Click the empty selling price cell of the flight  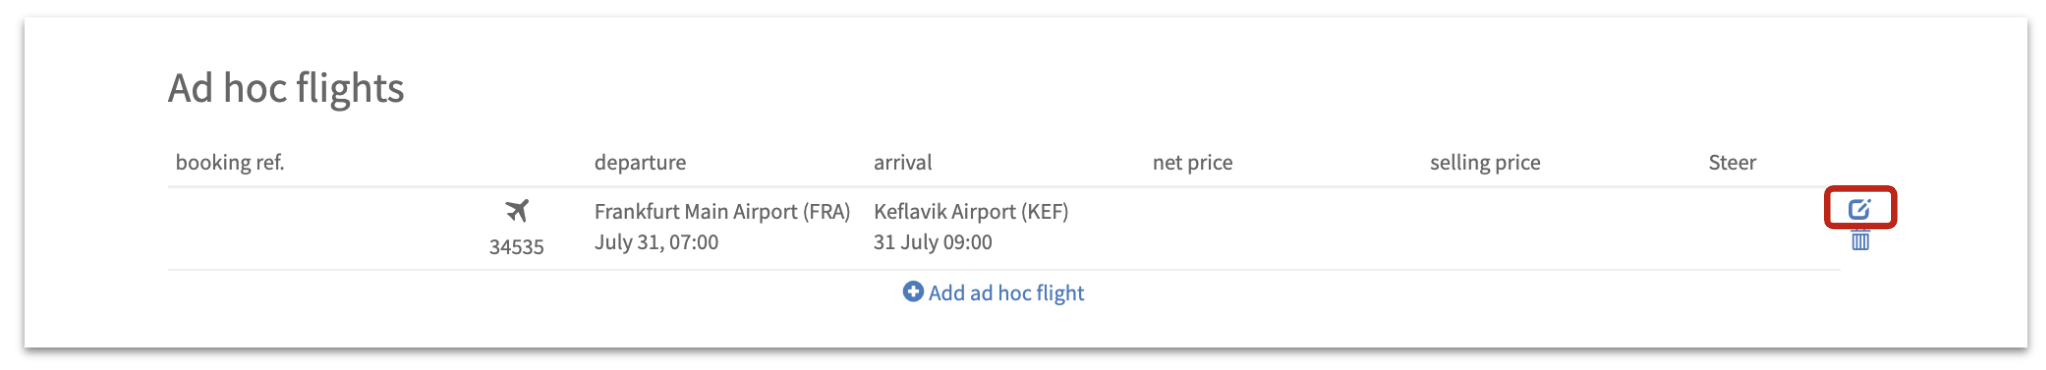[1561, 228]
